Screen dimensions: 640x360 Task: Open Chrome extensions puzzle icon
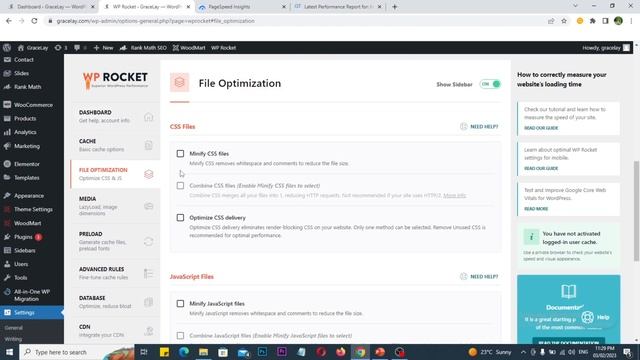pyautogui.click(x=593, y=21)
